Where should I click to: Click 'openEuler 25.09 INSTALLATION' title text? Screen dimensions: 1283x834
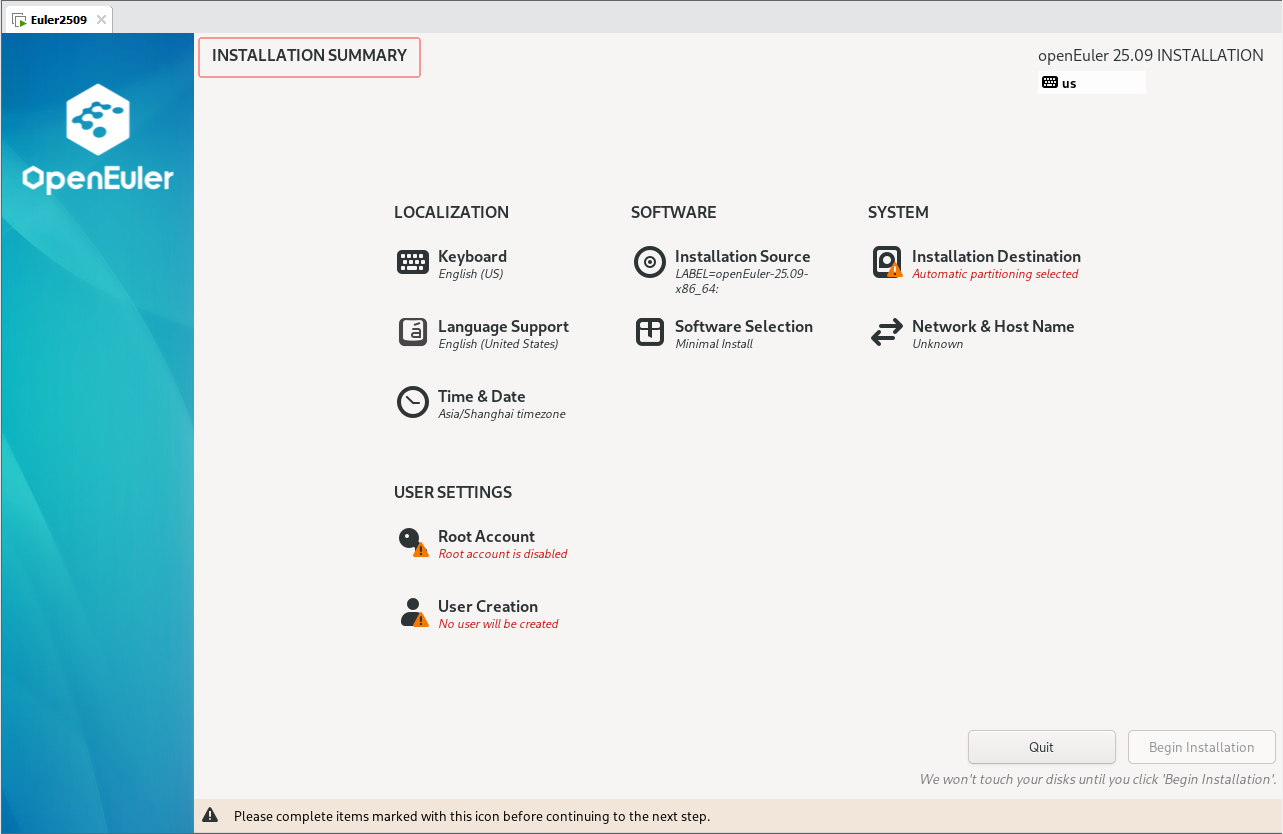tap(1151, 56)
